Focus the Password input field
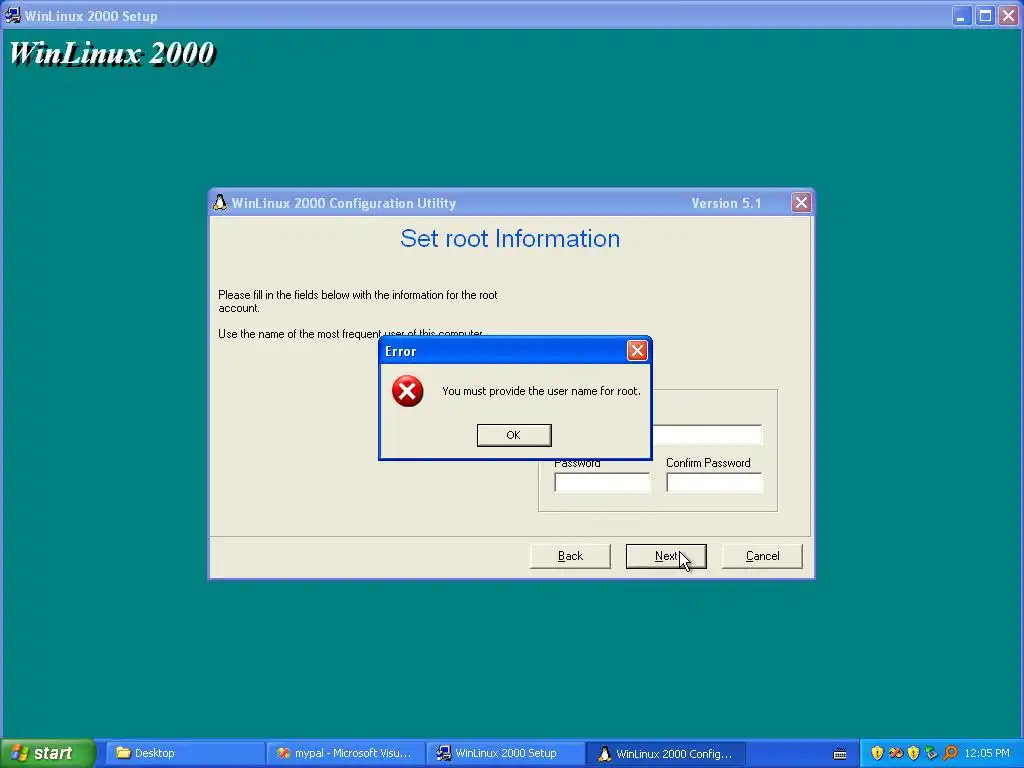This screenshot has width=1024, height=768. (x=602, y=483)
